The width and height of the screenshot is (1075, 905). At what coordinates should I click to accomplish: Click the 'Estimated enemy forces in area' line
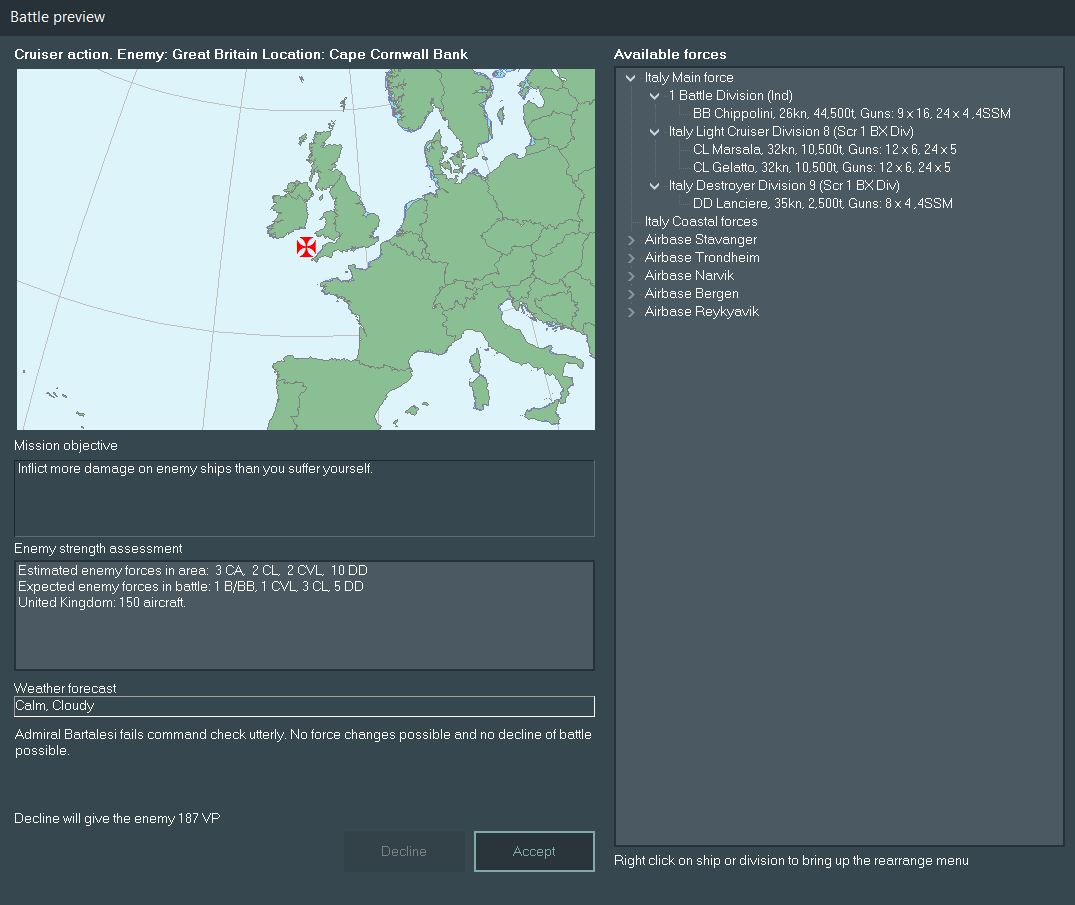click(x=193, y=570)
